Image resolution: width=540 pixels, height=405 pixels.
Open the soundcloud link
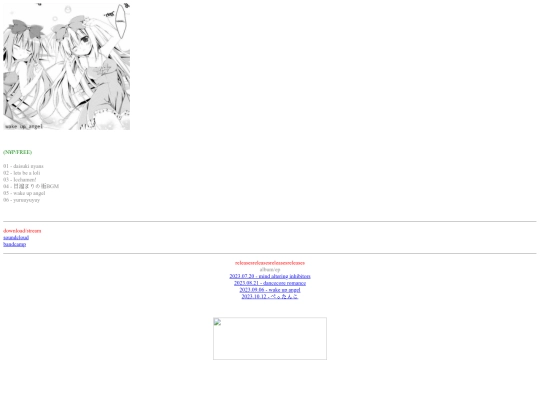click(x=16, y=238)
